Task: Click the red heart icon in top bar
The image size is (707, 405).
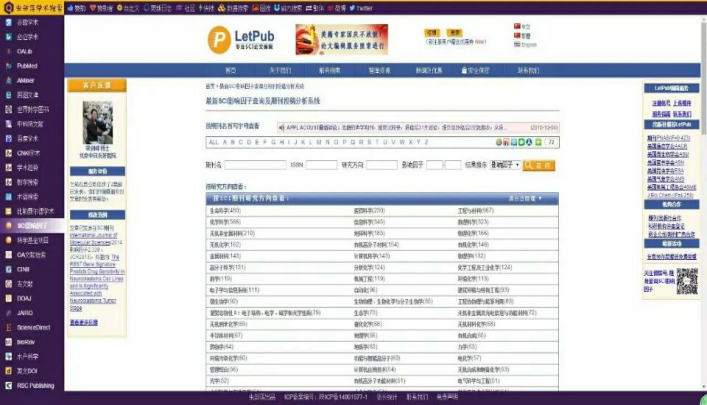Action: [x=93, y=8]
